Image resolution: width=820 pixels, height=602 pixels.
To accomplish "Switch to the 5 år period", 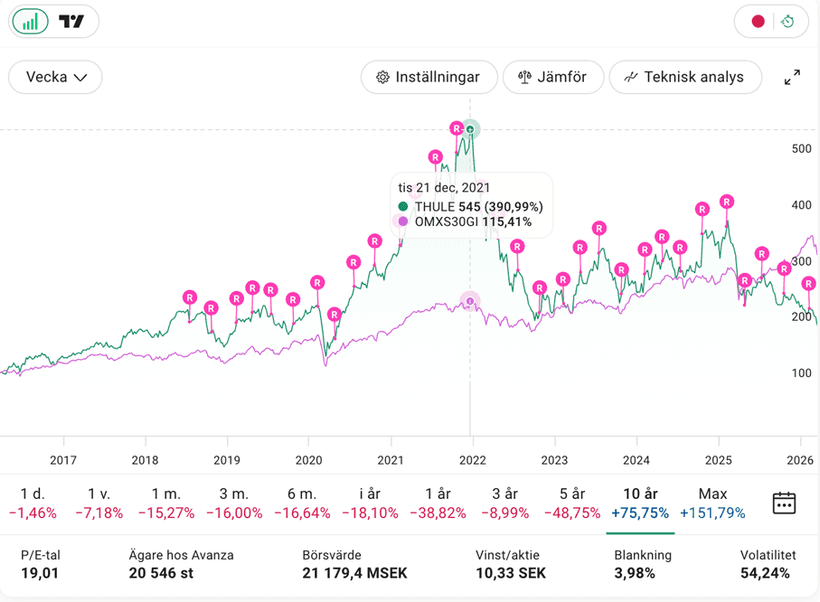I will pos(572,502).
